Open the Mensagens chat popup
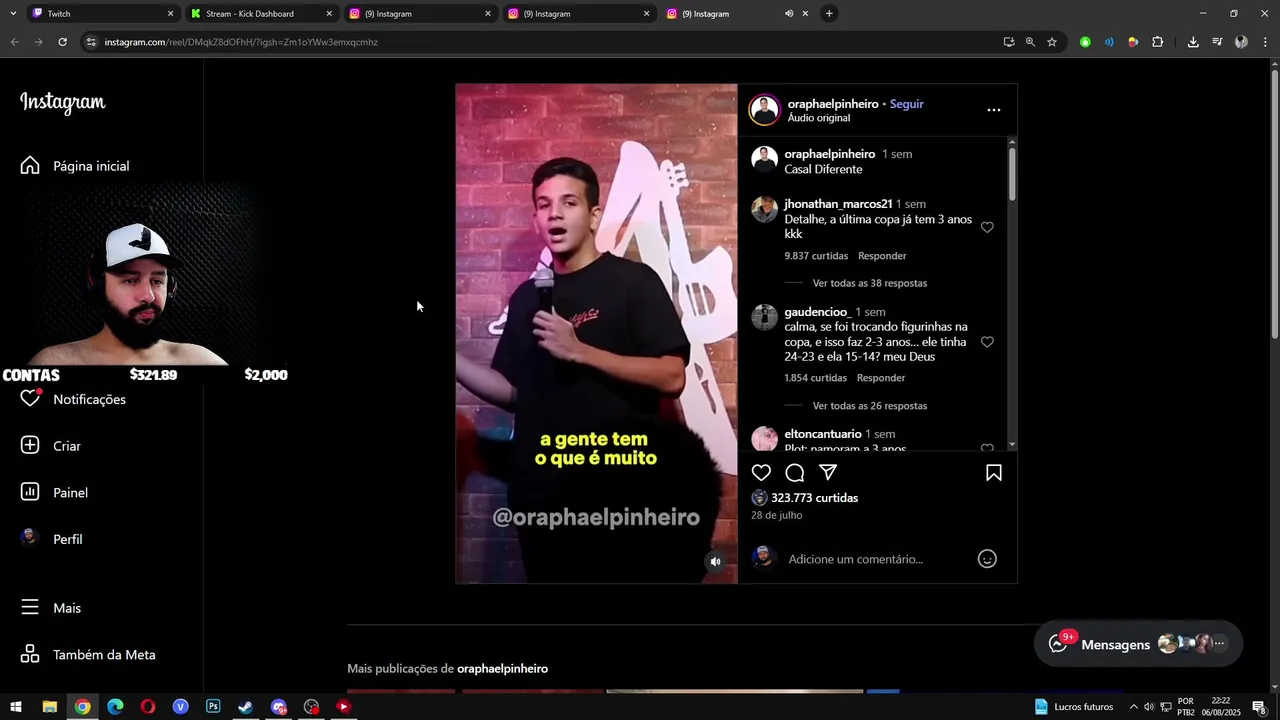Viewport: 1280px width, 720px height. pyautogui.click(x=1138, y=644)
